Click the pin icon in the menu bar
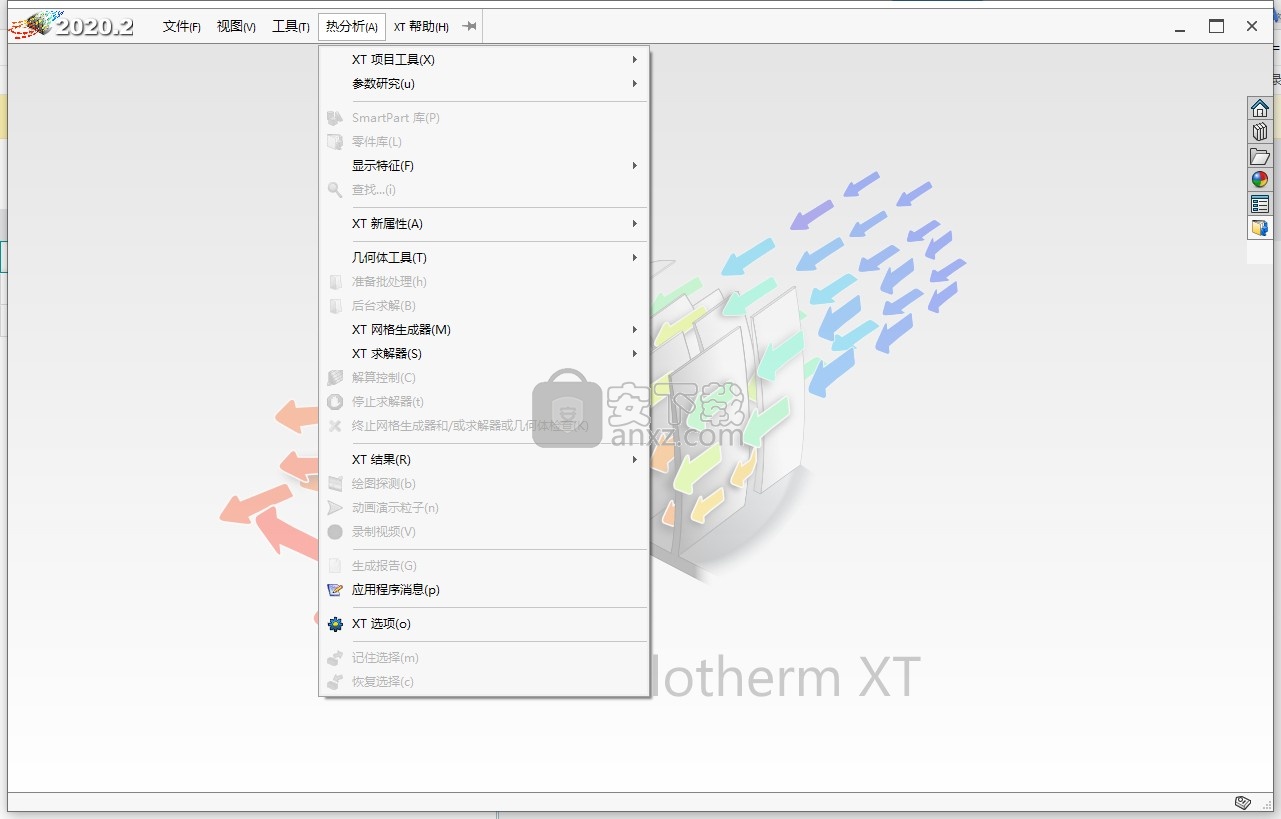Viewport: 1281px width, 819px height. pyautogui.click(x=469, y=27)
